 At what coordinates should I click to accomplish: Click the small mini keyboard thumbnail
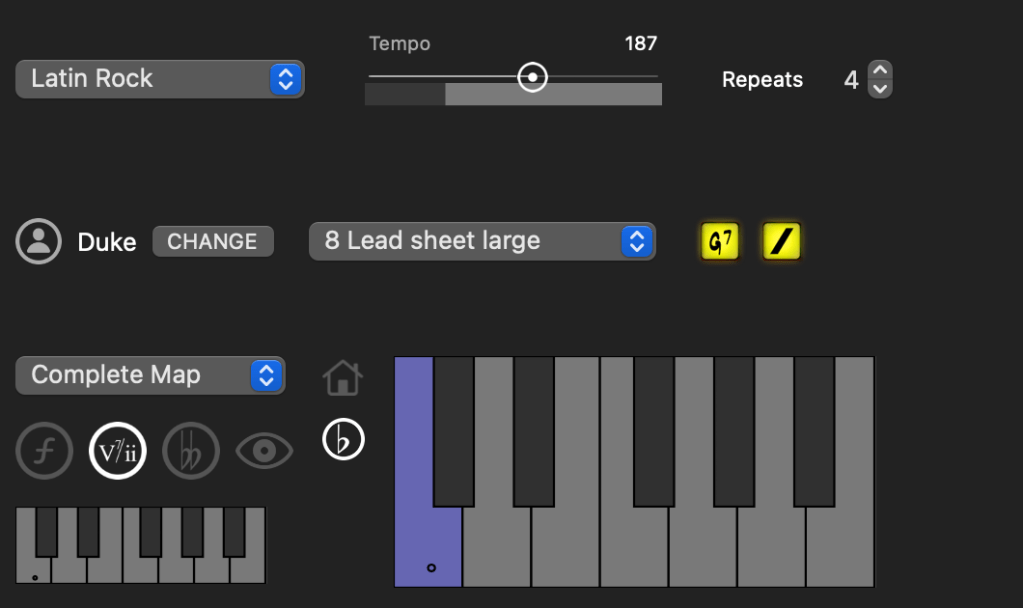click(140, 545)
